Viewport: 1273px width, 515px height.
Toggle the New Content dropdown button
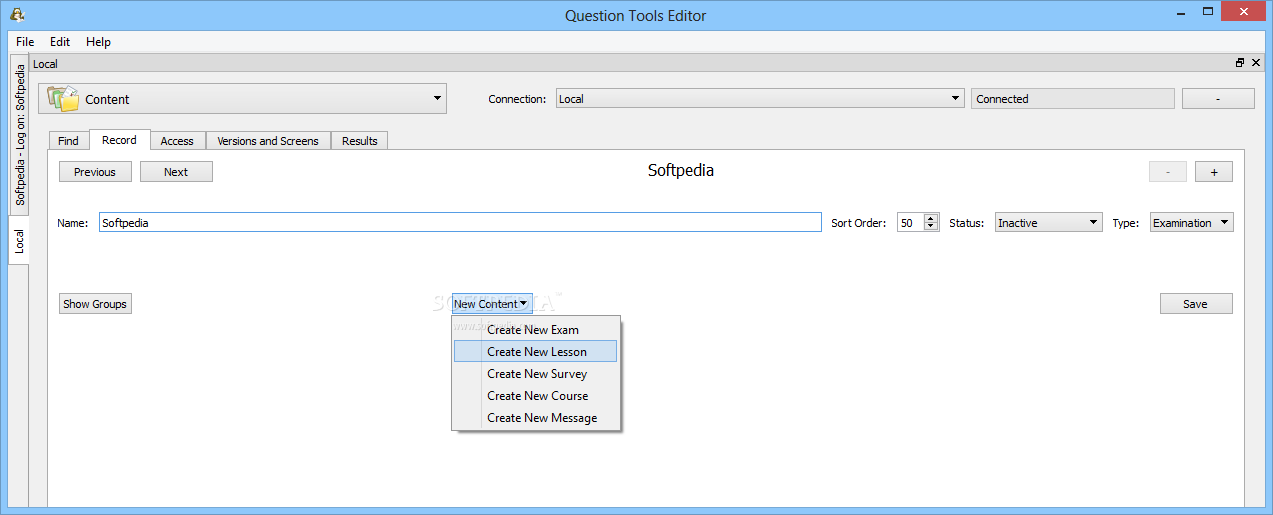[x=491, y=304]
